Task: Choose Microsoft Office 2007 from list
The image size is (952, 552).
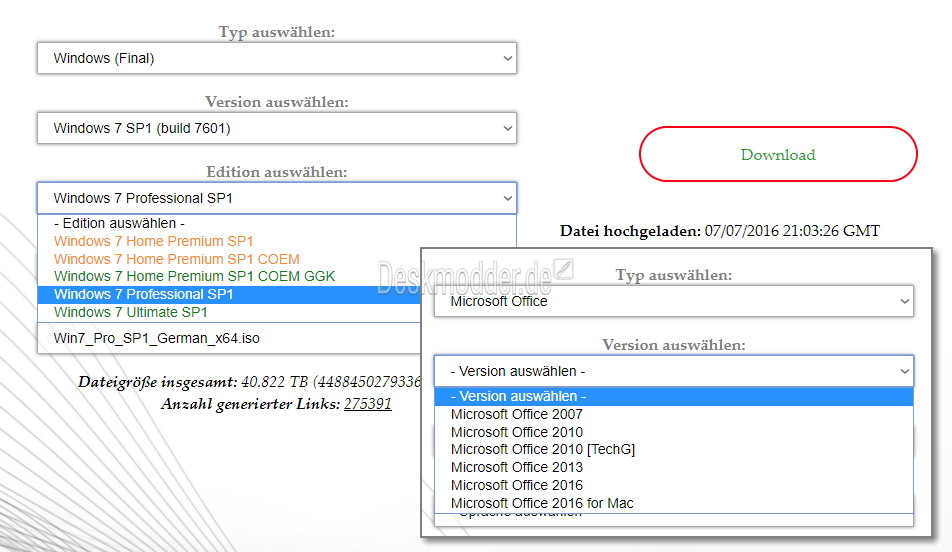Action: pos(674,414)
